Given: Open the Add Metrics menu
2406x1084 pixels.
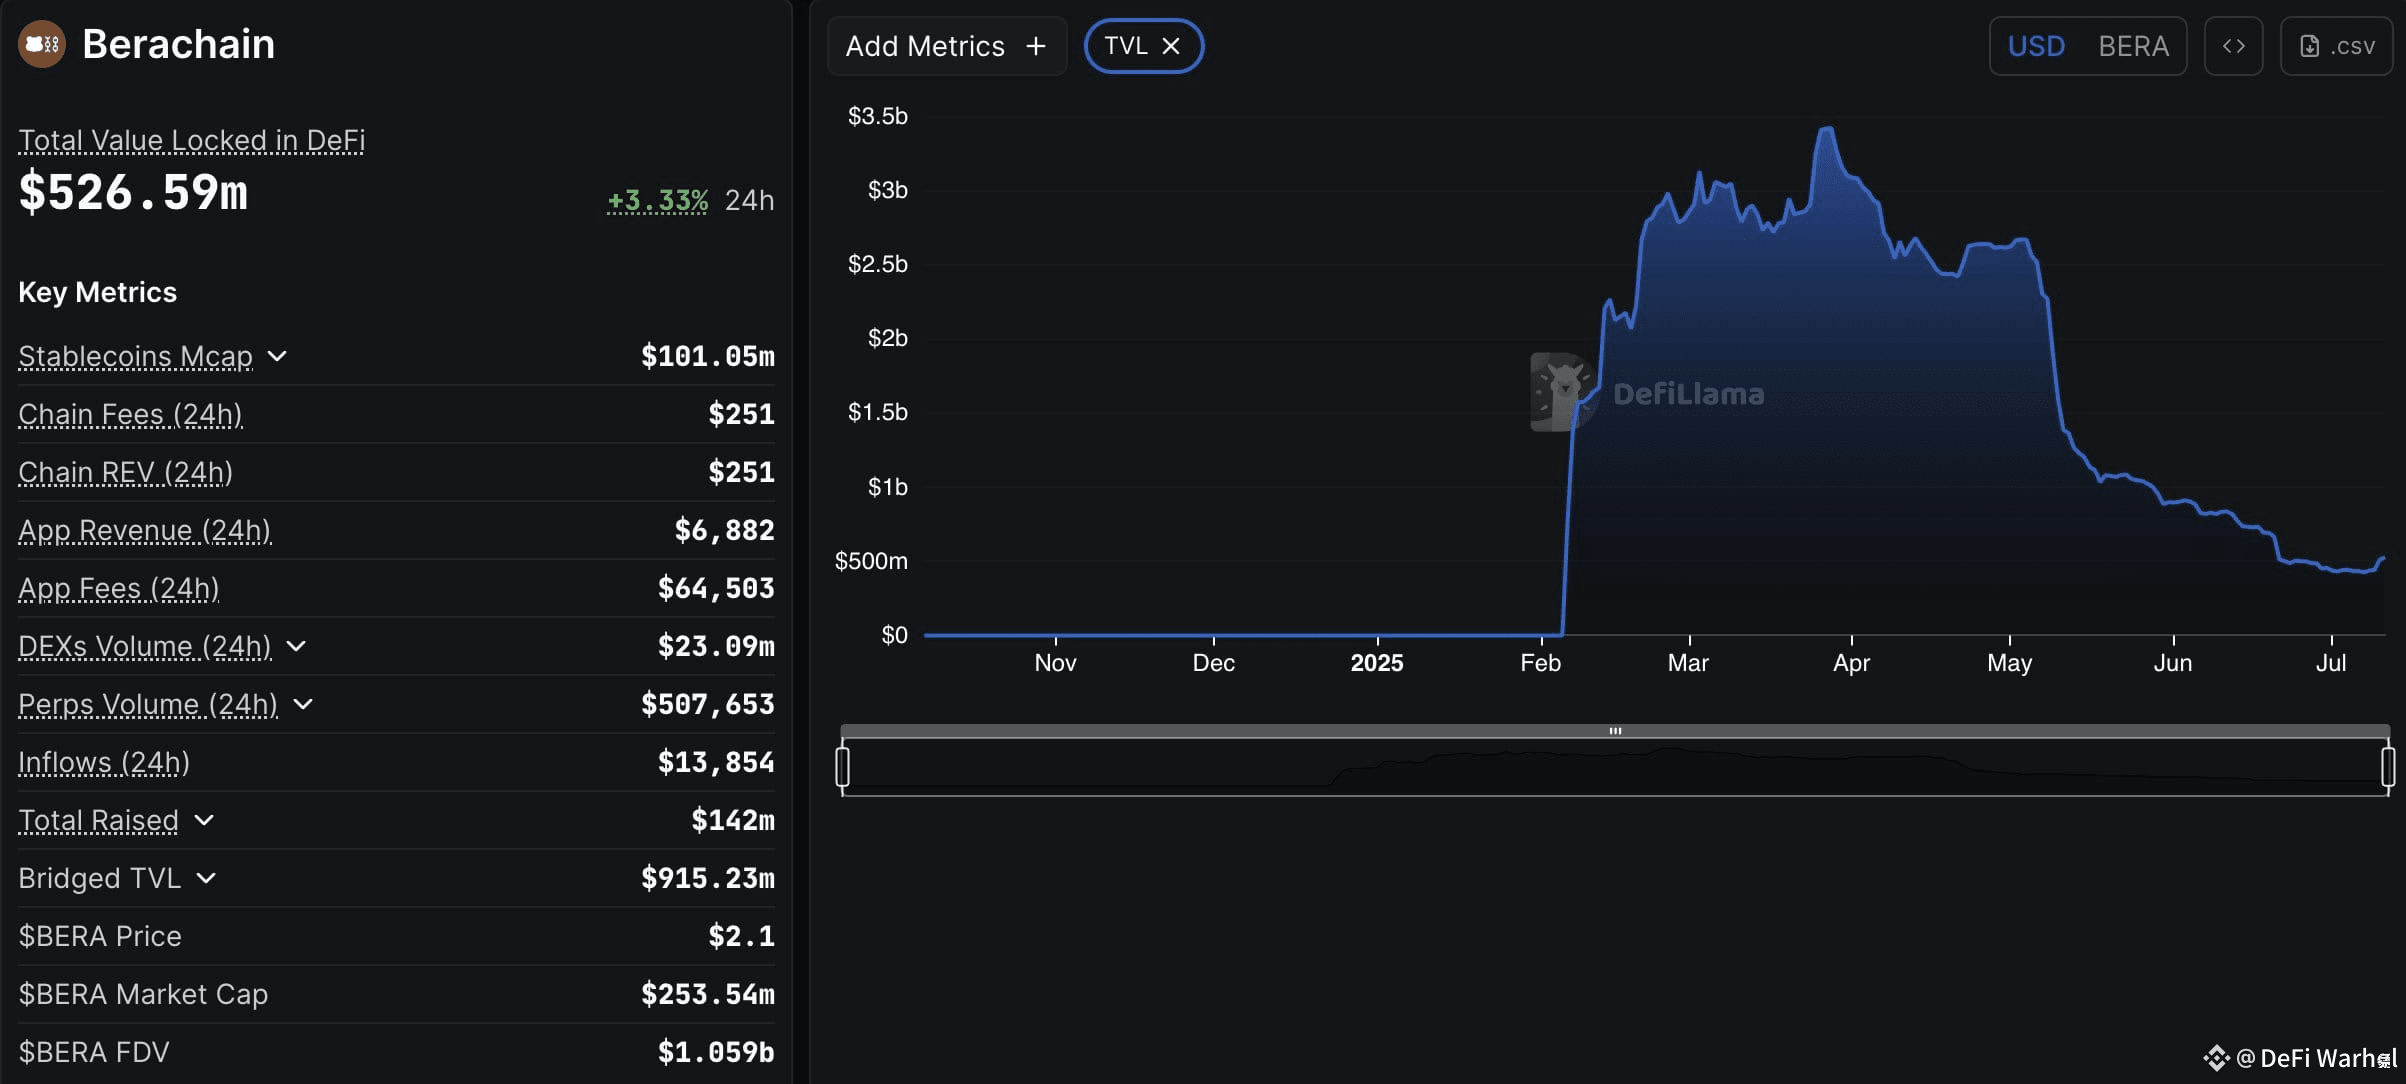Looking at the screenshot, I should [946, 46].
